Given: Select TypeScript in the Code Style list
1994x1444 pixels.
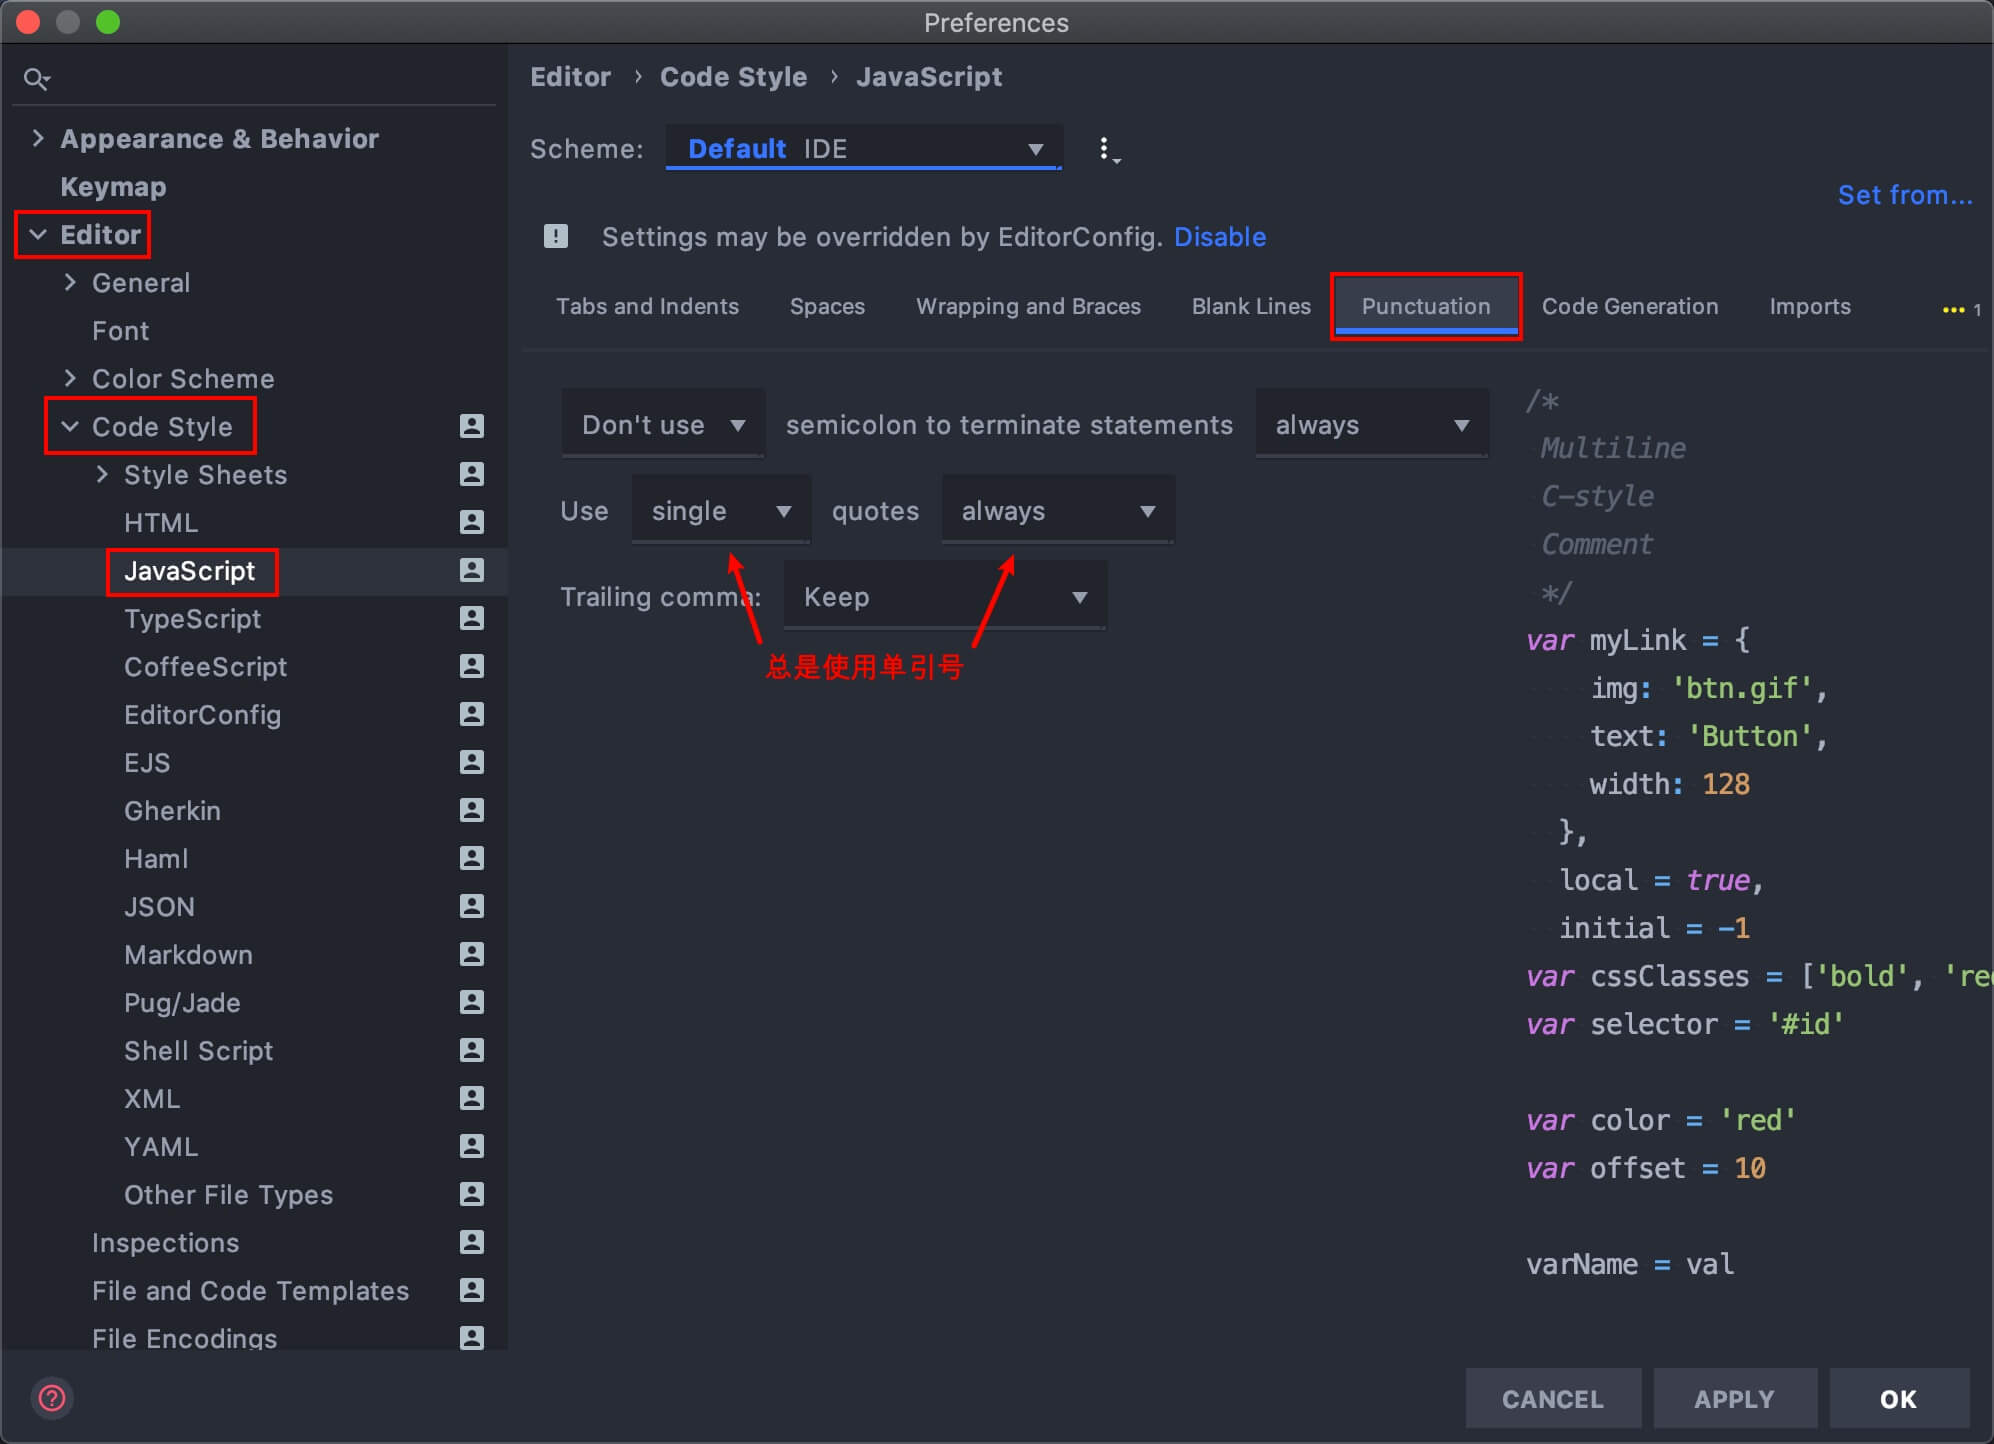Looking at the screenshot, I should tap(192, 619).
